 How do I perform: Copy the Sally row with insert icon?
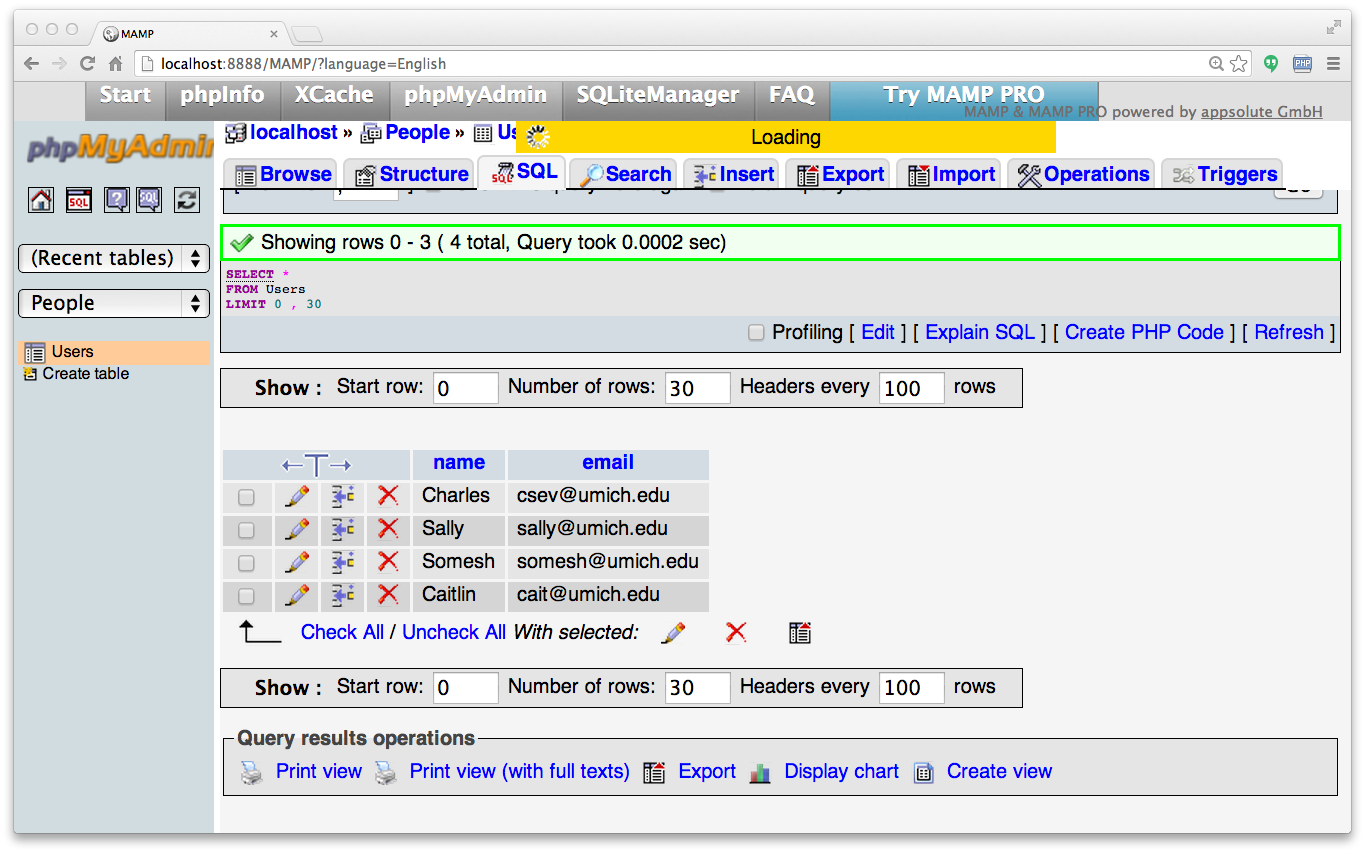pyautogui.click(x=343, y=529)
